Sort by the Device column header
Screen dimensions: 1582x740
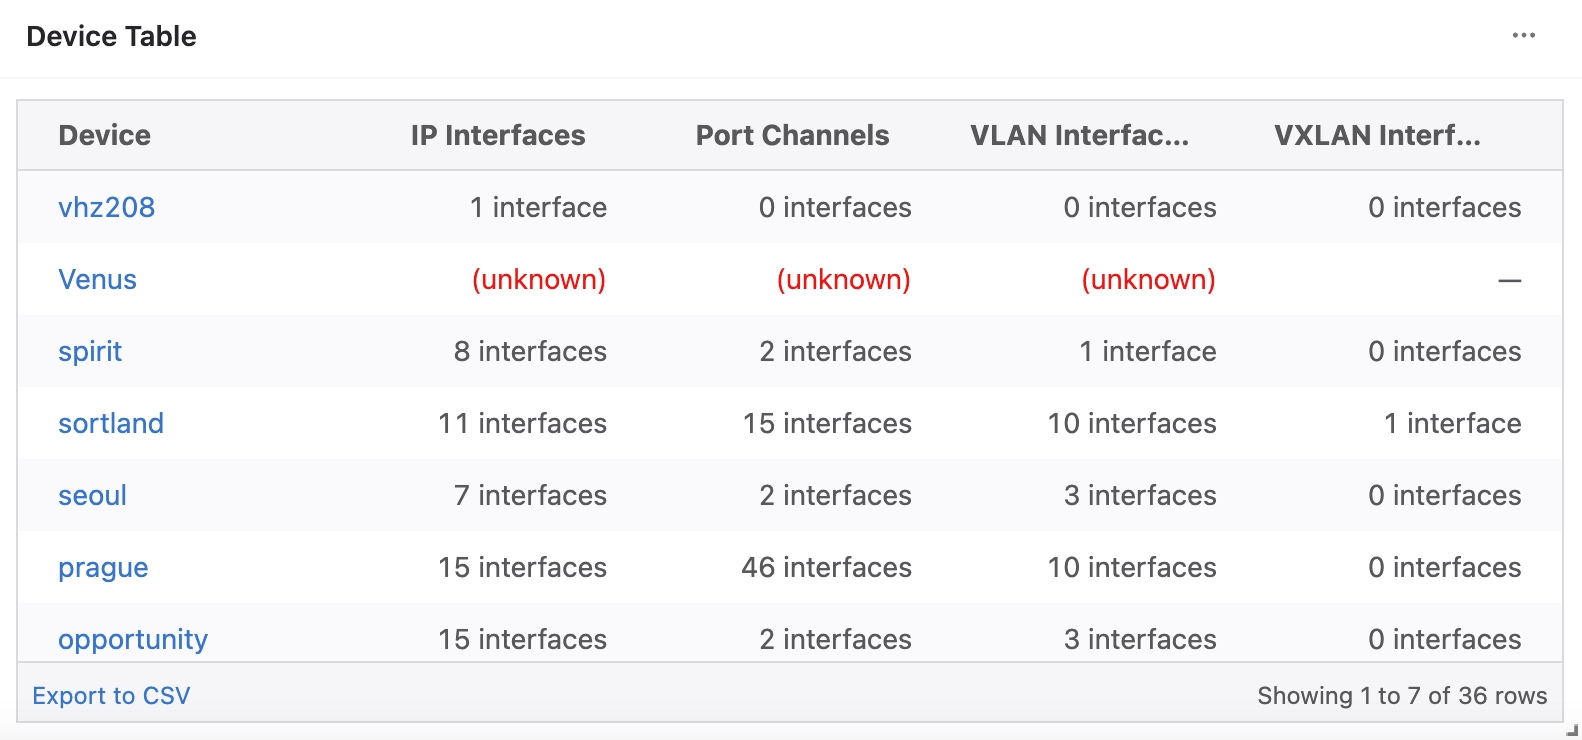click(x=105, y=135)
